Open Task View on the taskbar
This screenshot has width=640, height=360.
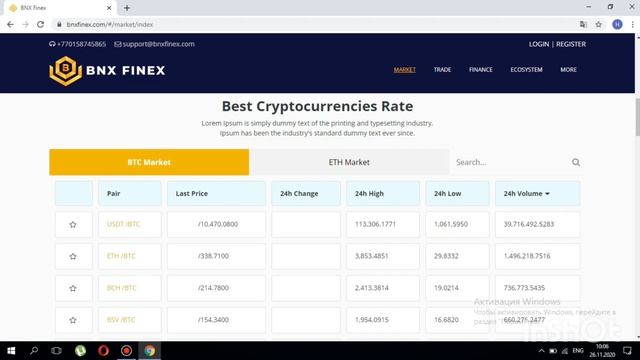[56, 351]
